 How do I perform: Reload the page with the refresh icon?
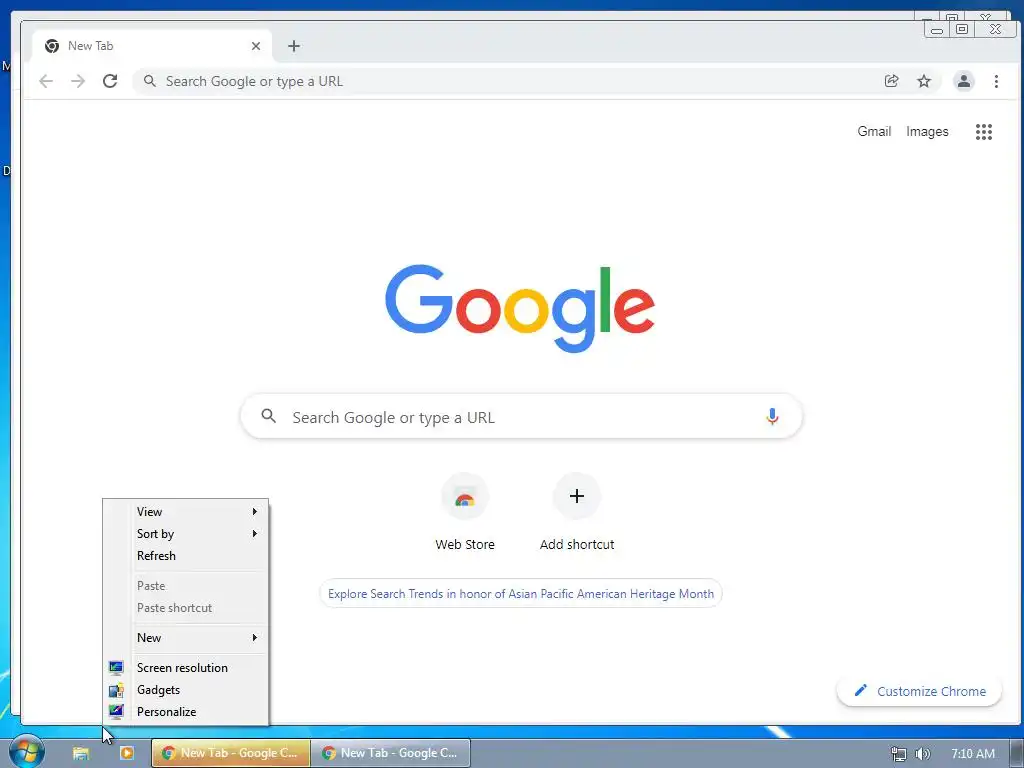(110, 81)
